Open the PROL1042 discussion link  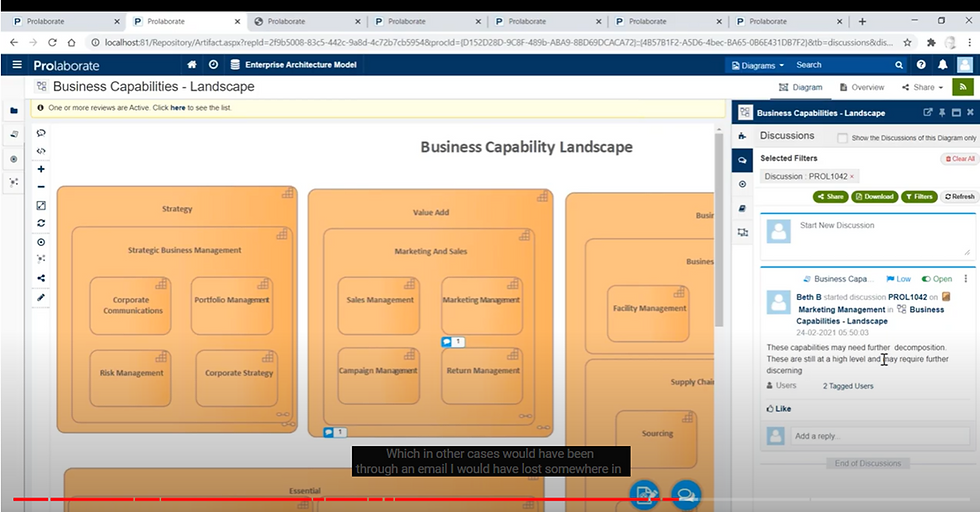pyautogui.click(x=908, y=297)
